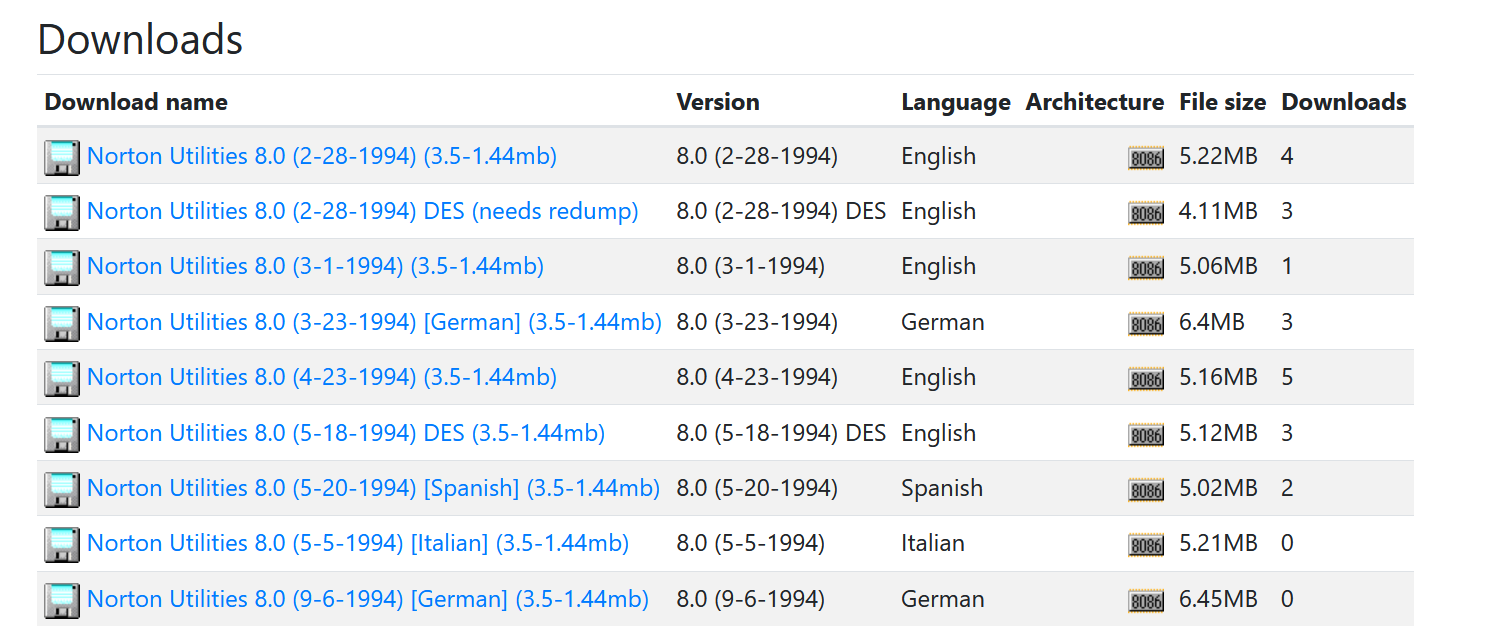Click downloads count 2 in Spanish row
Image resolution: width=1506 pixels, height=639 pixels.
point(1287,488)
